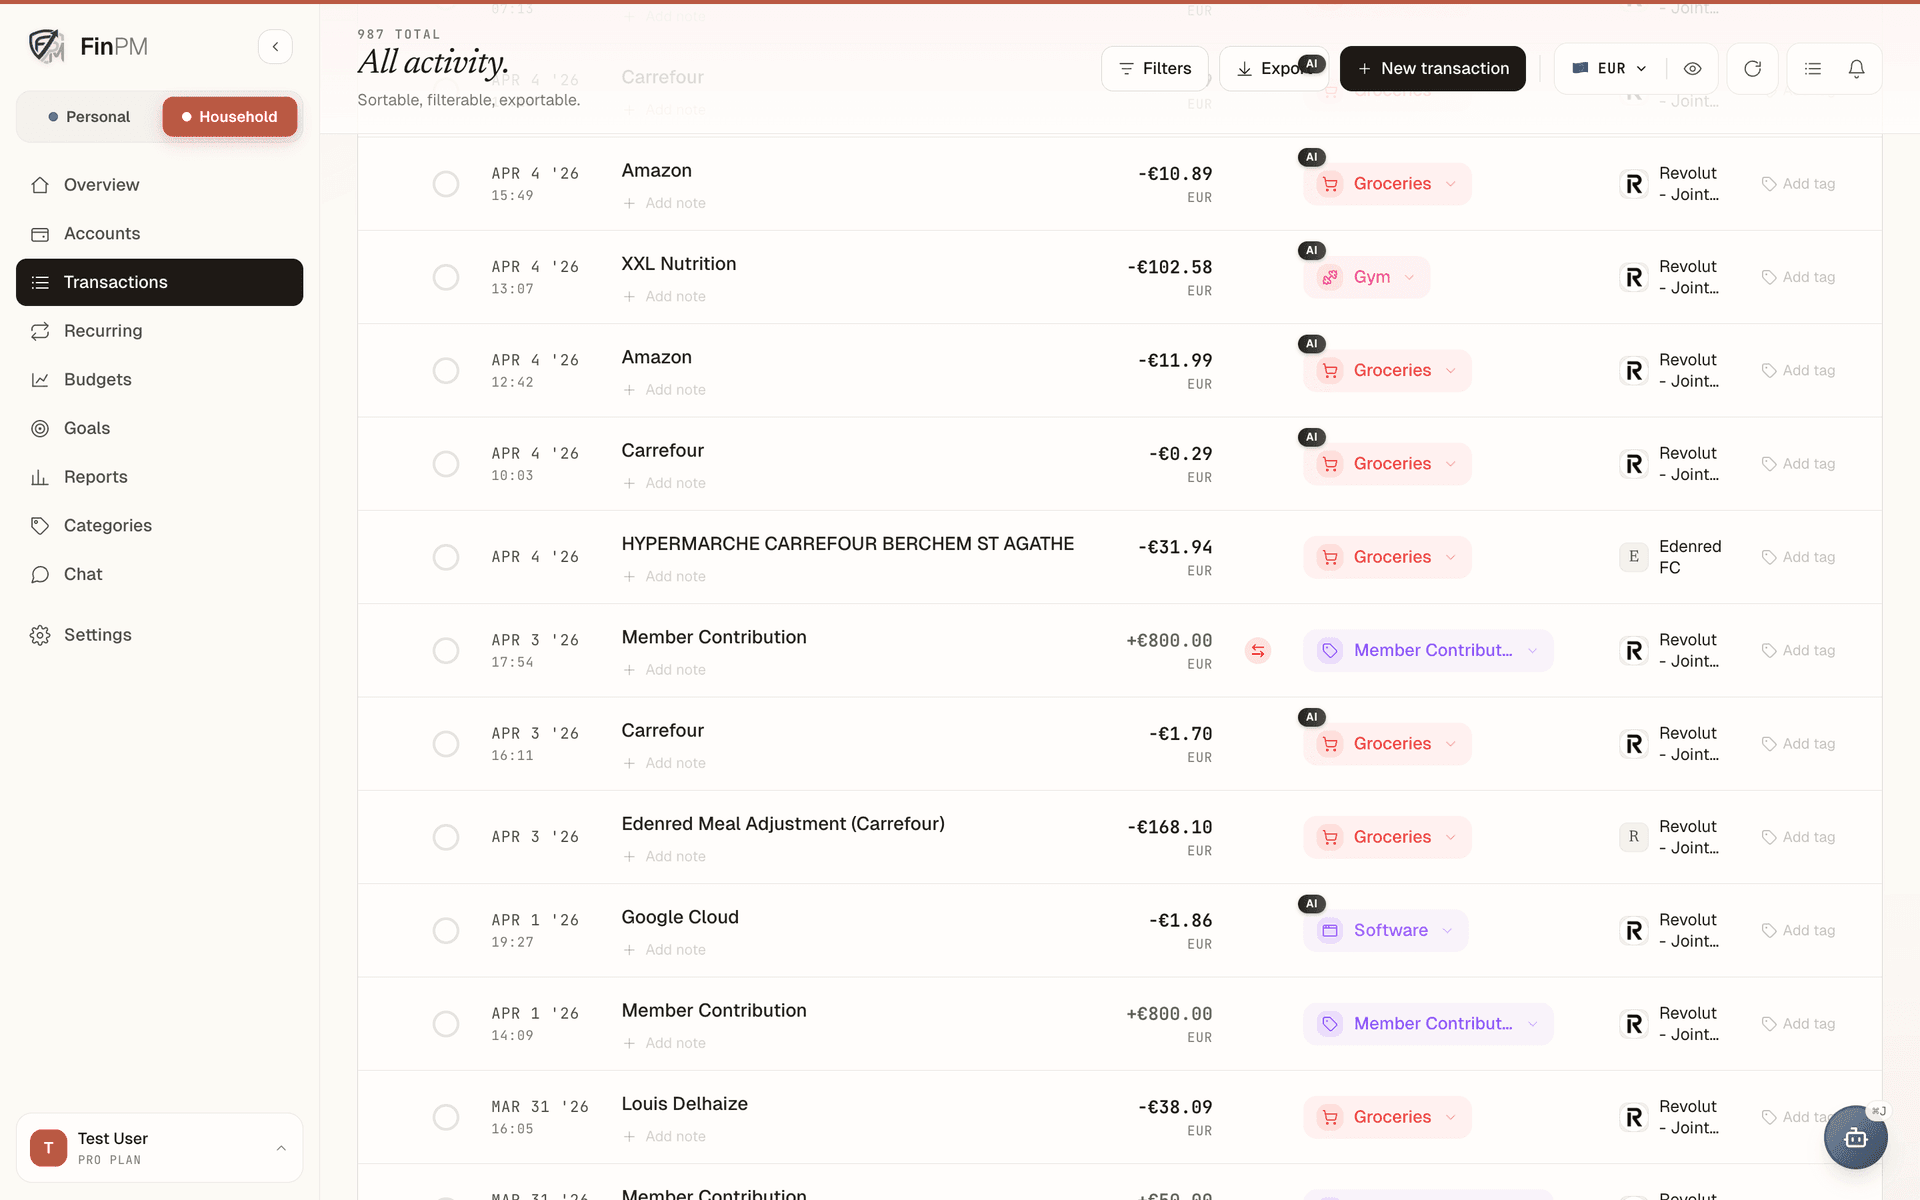Open Budgets in the sidebar
The width and height of the screenshot is (1920, 1200).
click(x=97, y=380)
